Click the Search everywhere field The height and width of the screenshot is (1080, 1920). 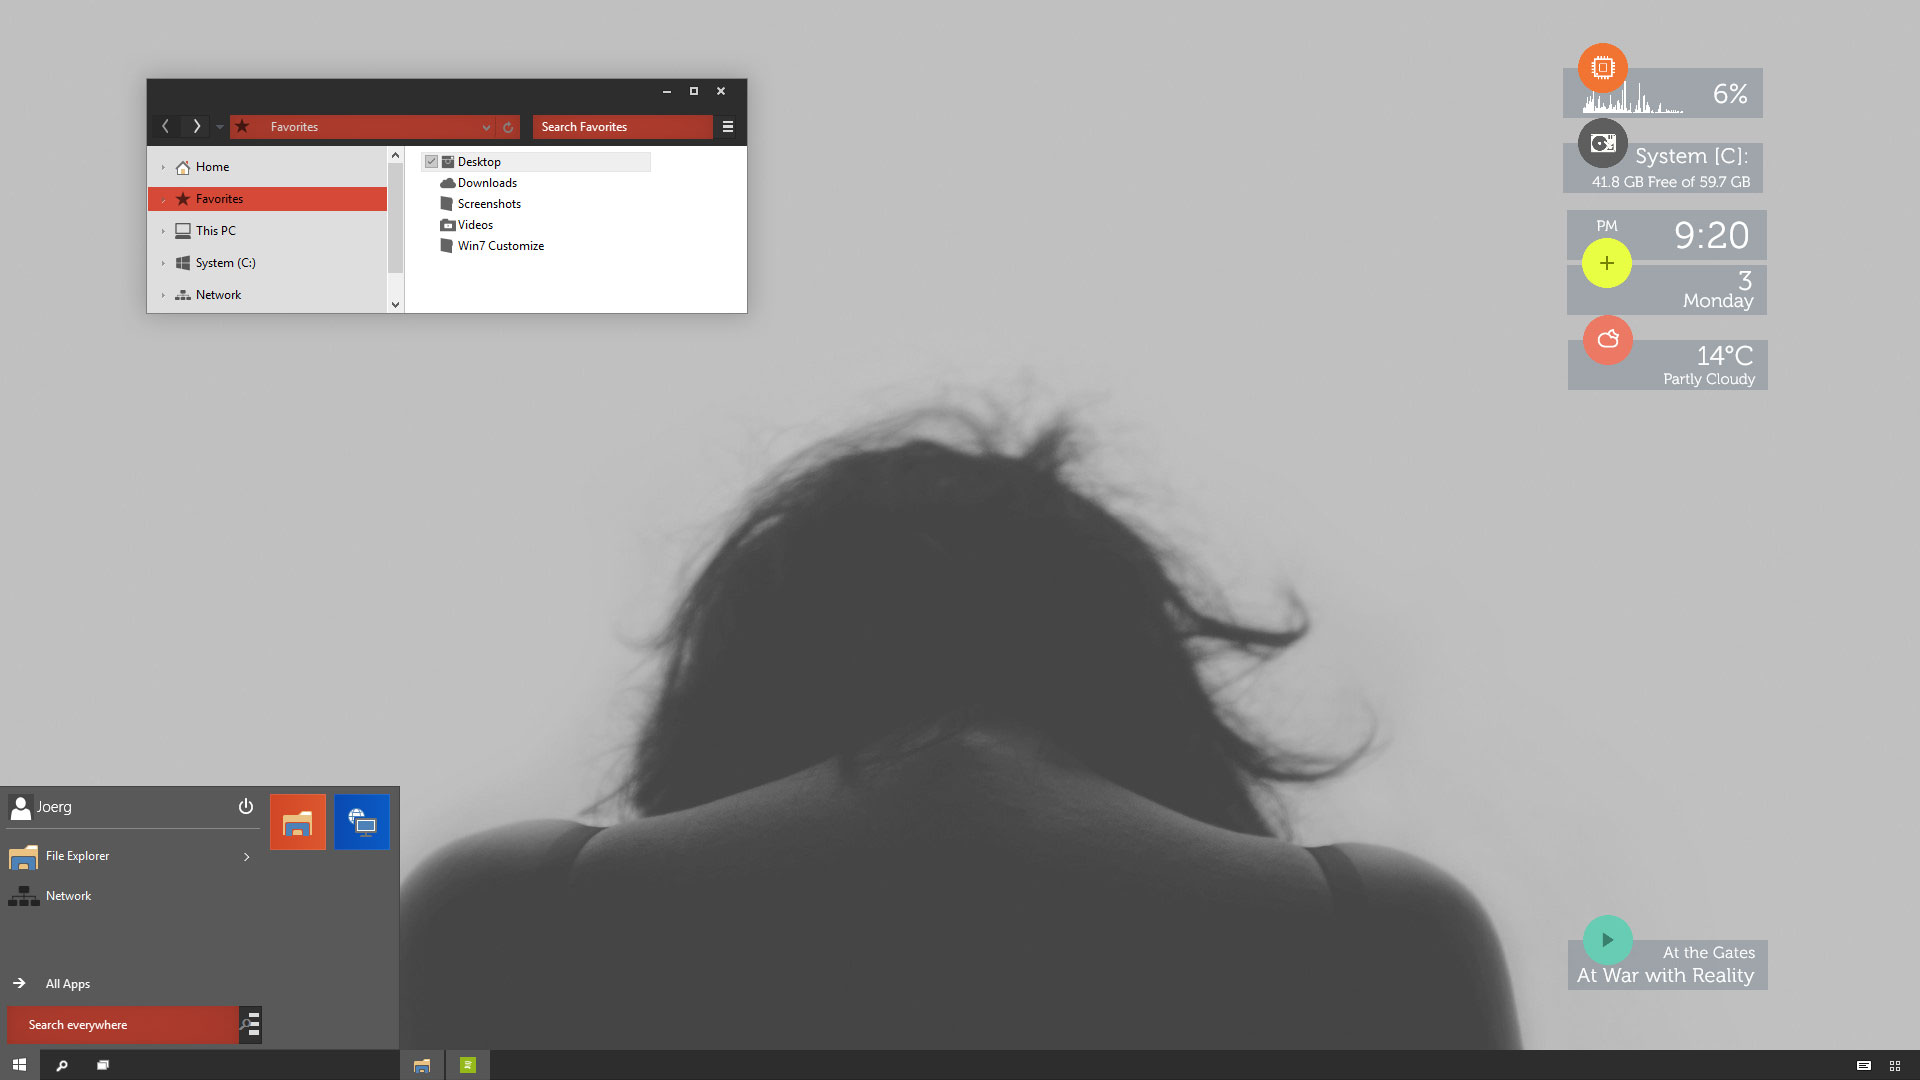point(123,1025)
